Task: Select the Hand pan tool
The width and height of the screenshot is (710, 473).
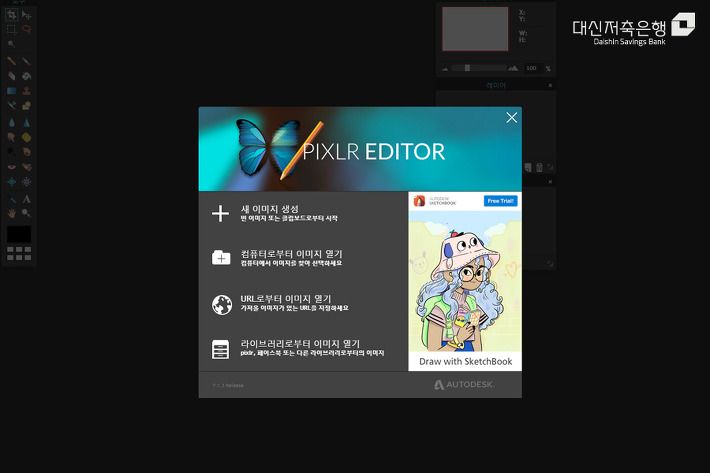Action: point(11,213)
